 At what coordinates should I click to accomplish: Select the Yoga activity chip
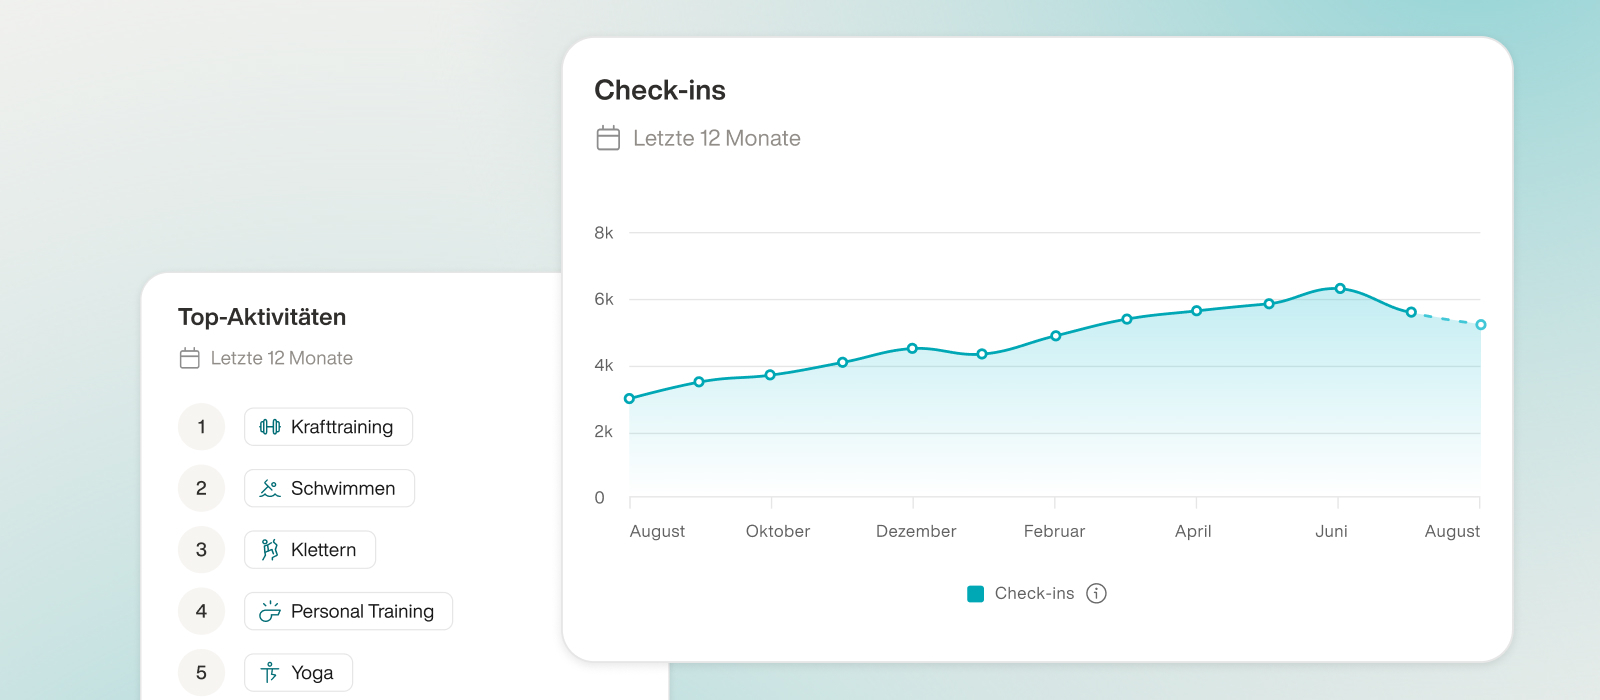pos(298,673)
